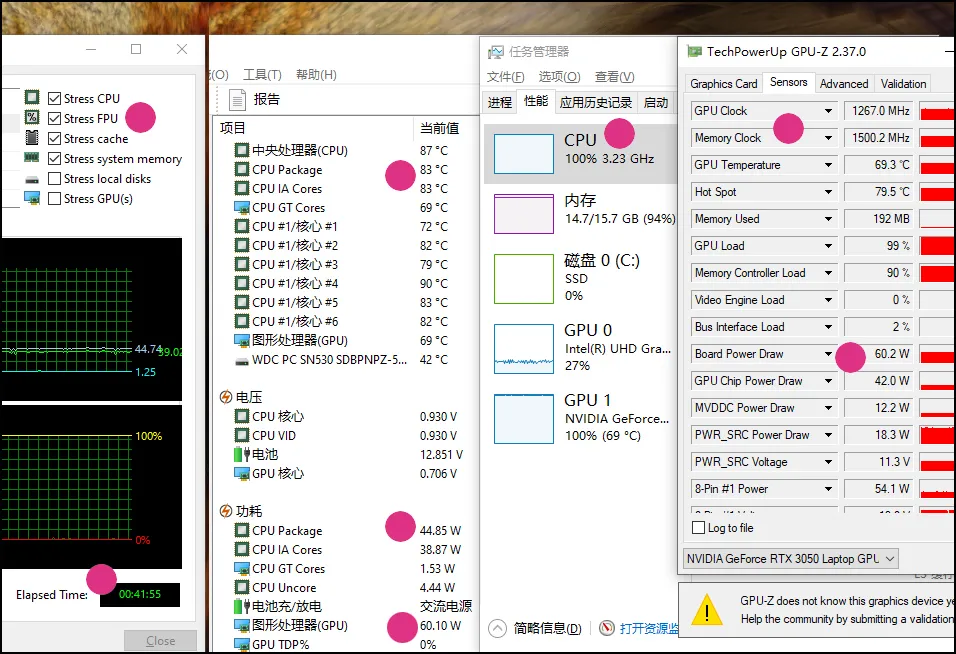Open the 帮助(H) menu
This screenshot has width=956, height=654.
tap(316, 74)
